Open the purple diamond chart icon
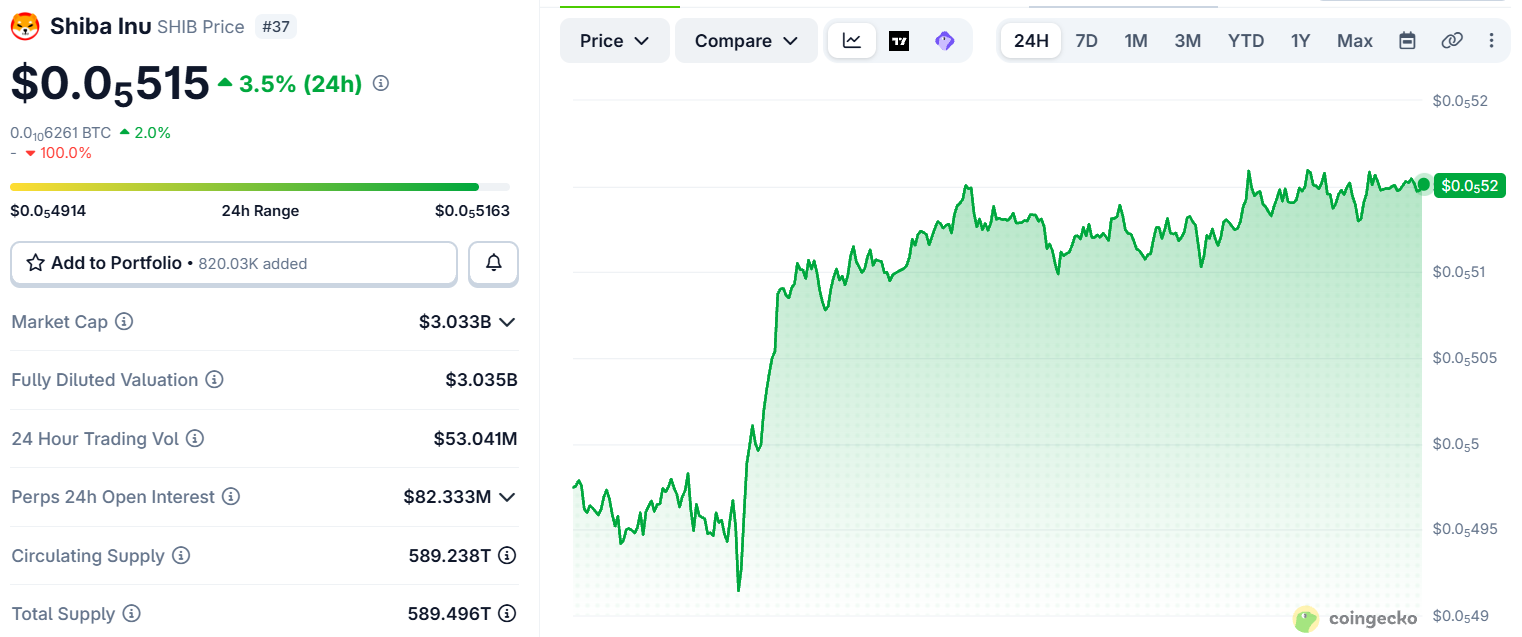This screenshot has height=637, width=1522. point(945,41)
